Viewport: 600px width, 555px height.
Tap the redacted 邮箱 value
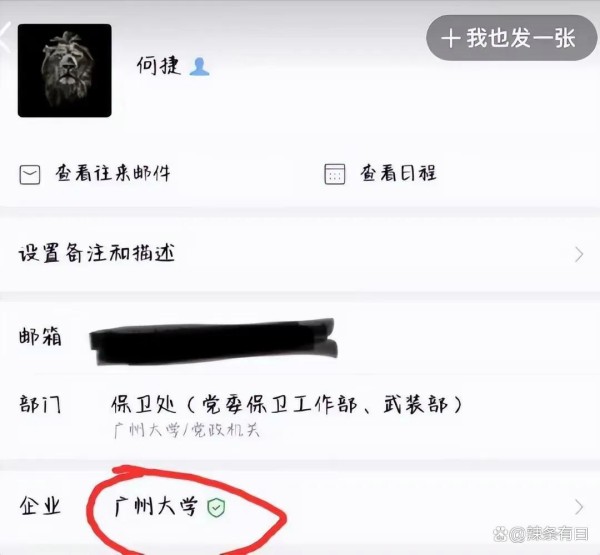coord(214,341)
